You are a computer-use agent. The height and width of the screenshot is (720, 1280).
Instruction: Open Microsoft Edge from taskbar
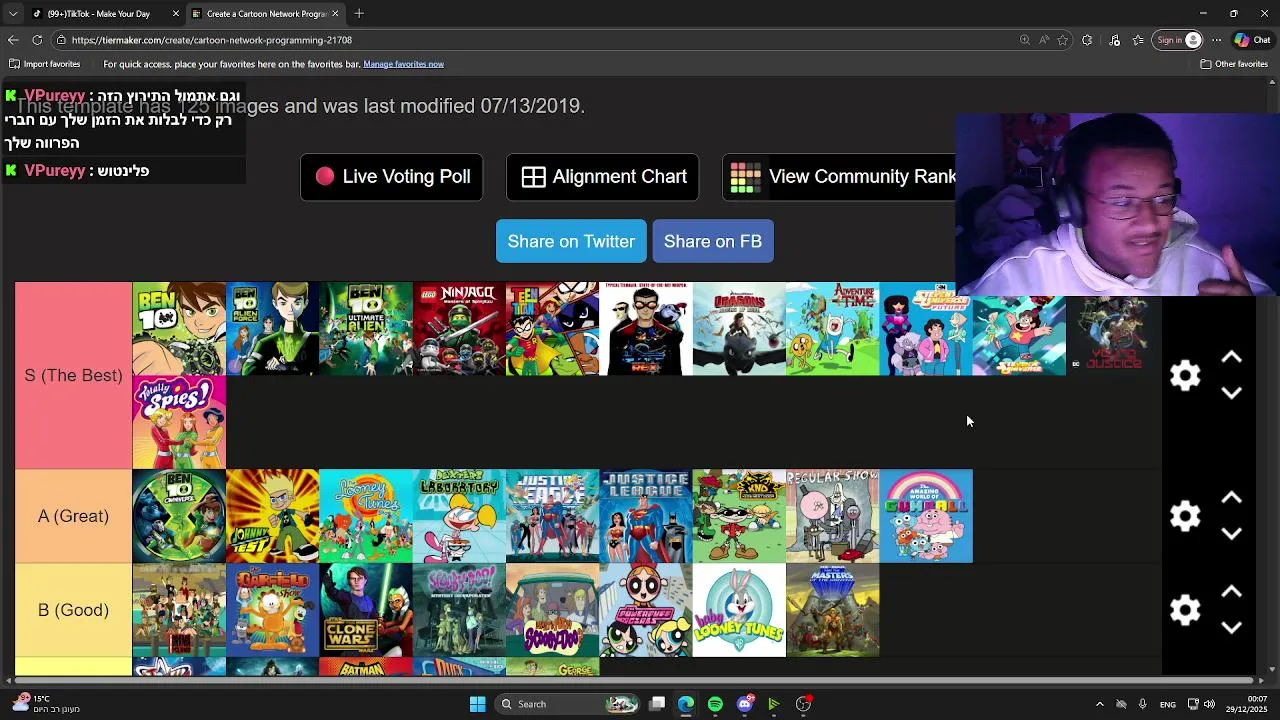[686, 704]
